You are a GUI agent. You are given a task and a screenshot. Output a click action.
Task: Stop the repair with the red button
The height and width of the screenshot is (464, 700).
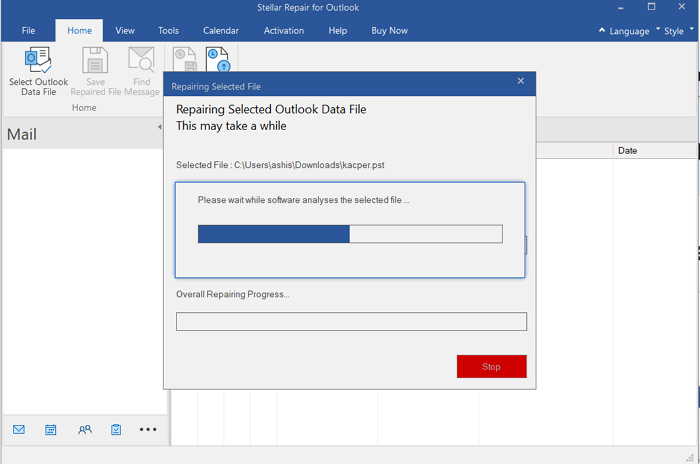pos(492,366)
